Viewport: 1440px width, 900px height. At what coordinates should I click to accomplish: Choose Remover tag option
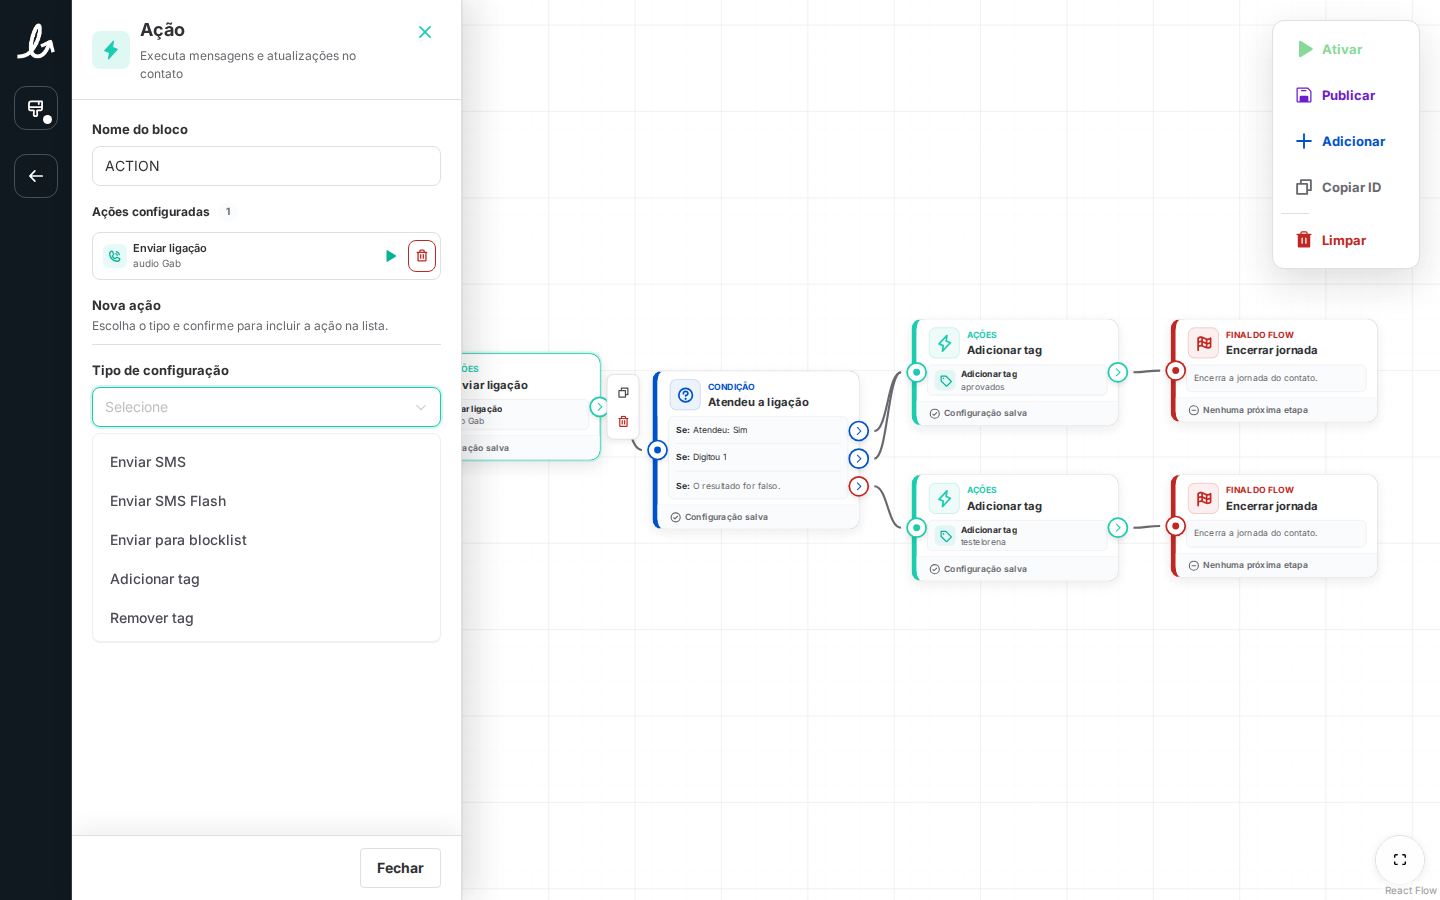click(266, 618)
